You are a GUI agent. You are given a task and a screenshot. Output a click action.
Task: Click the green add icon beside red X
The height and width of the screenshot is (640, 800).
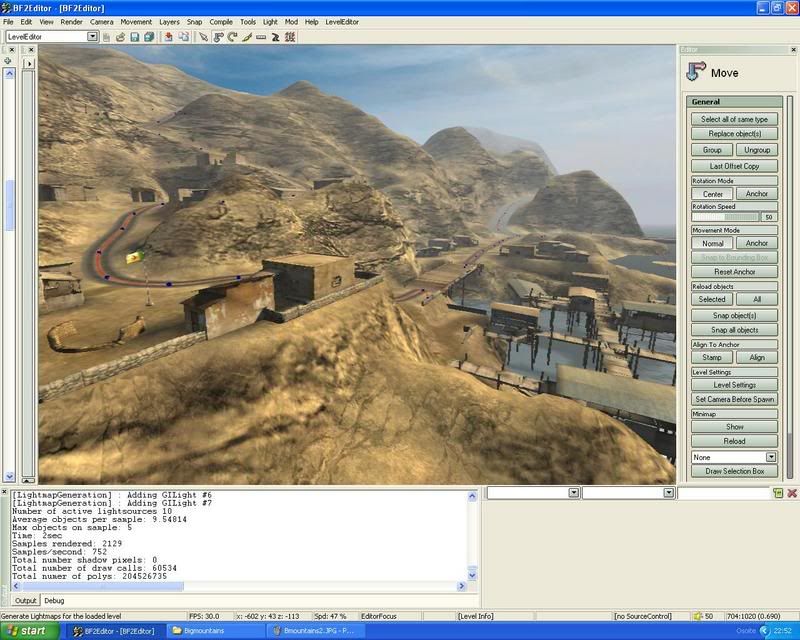pyautogui.click(x=777, y=493)
